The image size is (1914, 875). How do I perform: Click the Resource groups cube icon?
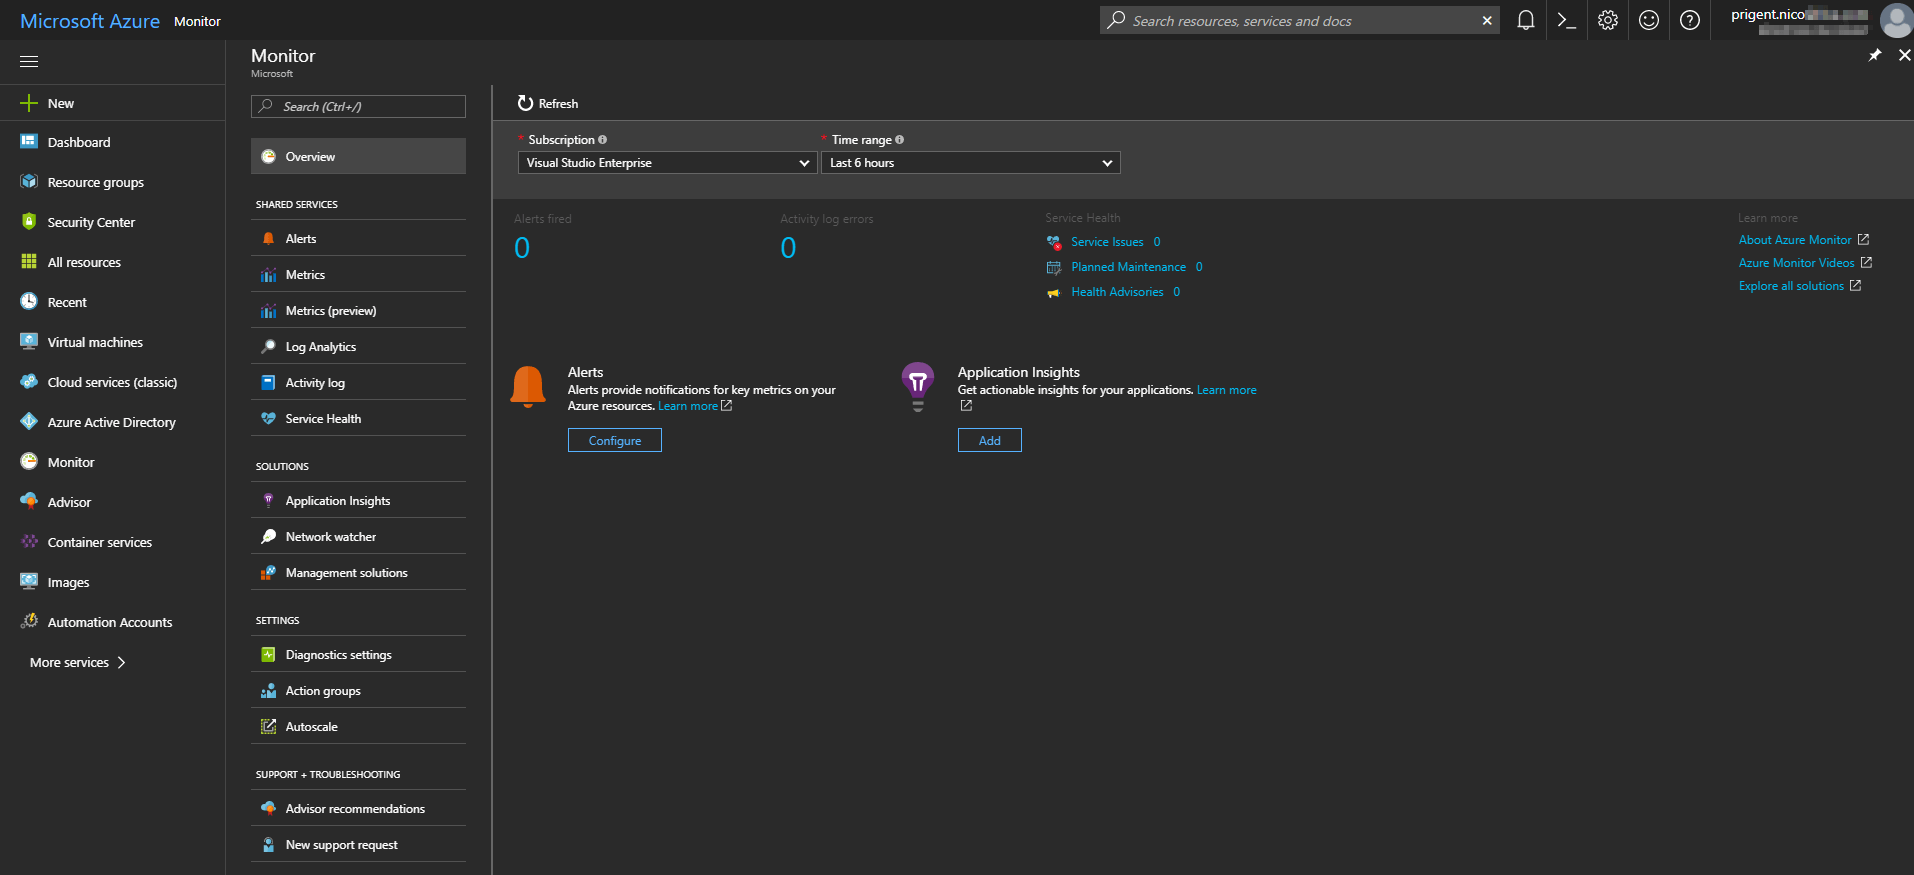click(x=29, y=182)
